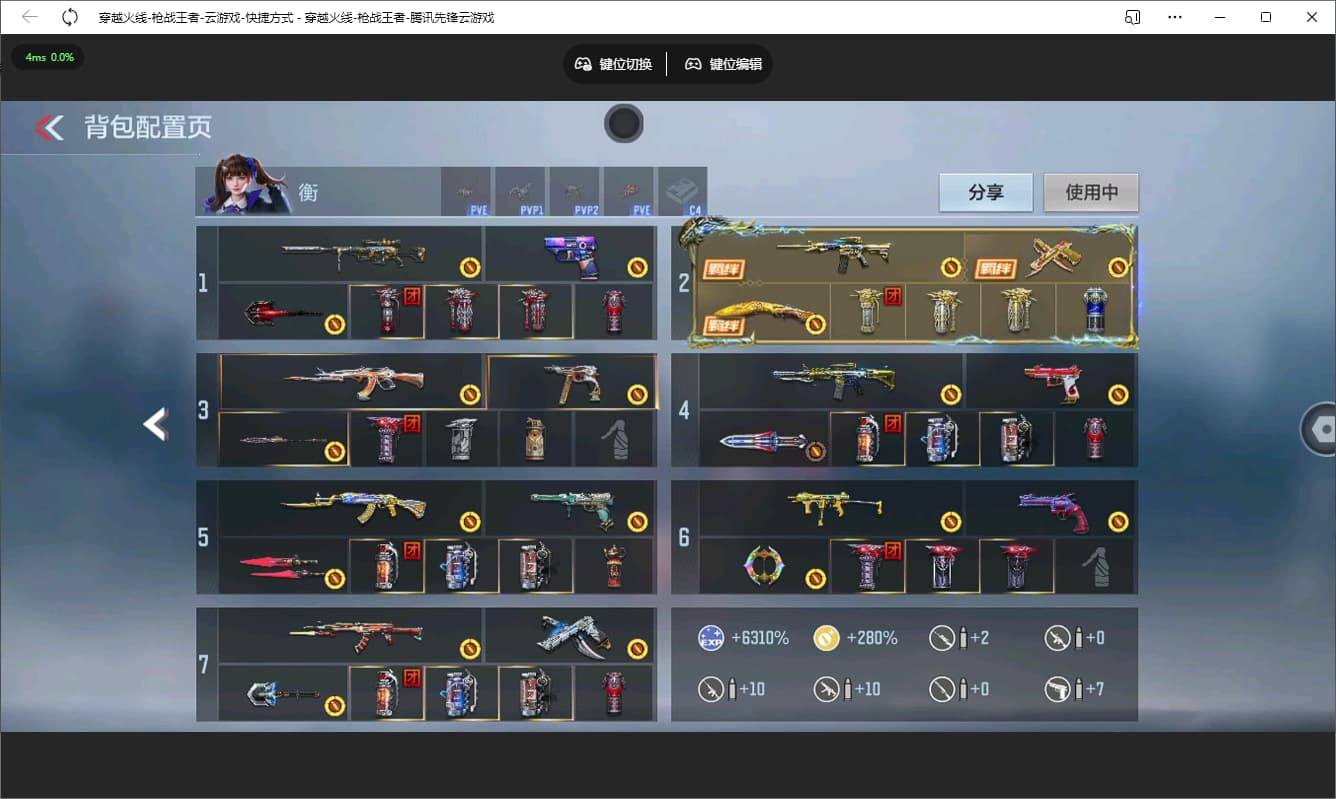The width and height of the screenshot is (1336, 799).
Task: Click the refresh icon in title bar
Action: tap(70, 17)
